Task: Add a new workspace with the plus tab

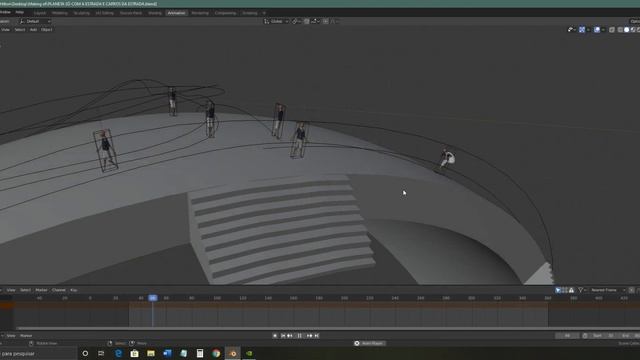Action: 264,13
